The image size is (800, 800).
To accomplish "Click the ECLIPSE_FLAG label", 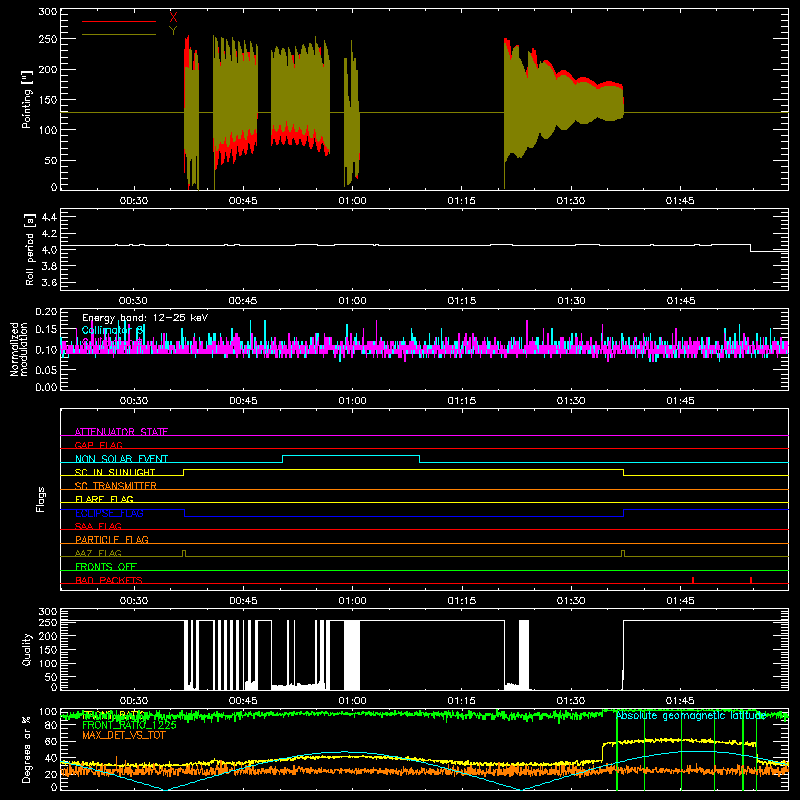I will [x=109, y=513].
